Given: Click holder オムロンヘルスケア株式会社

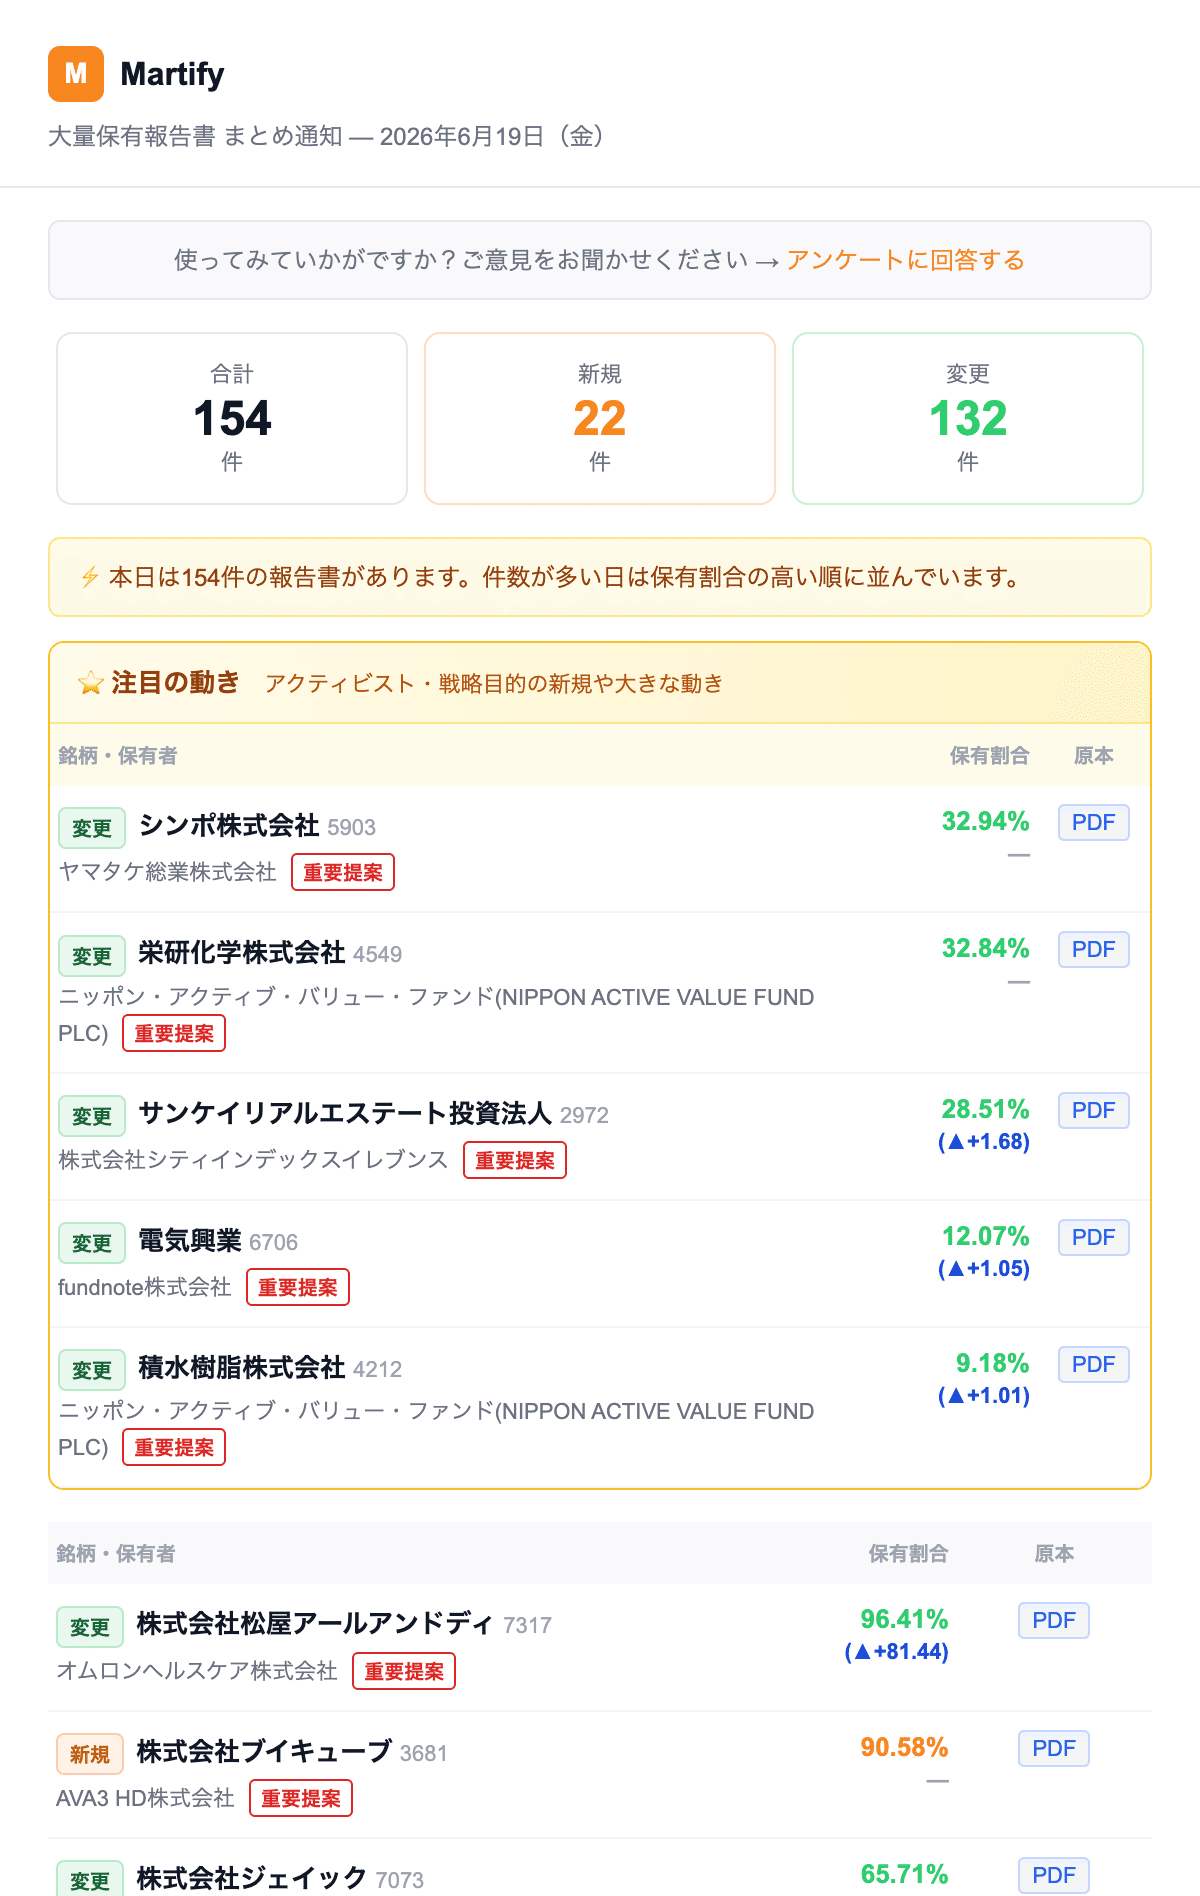Looking at the screenshot, I should [x=197, y=1671].
